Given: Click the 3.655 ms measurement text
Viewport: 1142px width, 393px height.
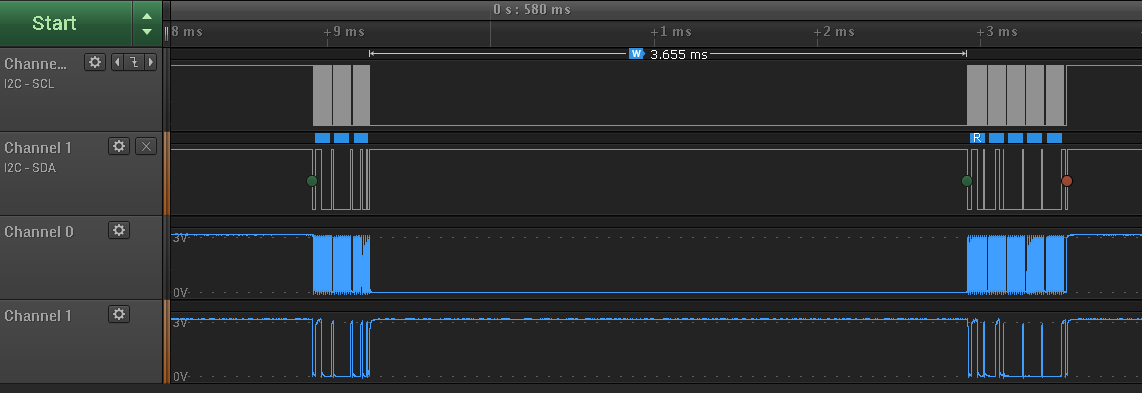Looking at the screenshot, I should click(x=678, y=55).
